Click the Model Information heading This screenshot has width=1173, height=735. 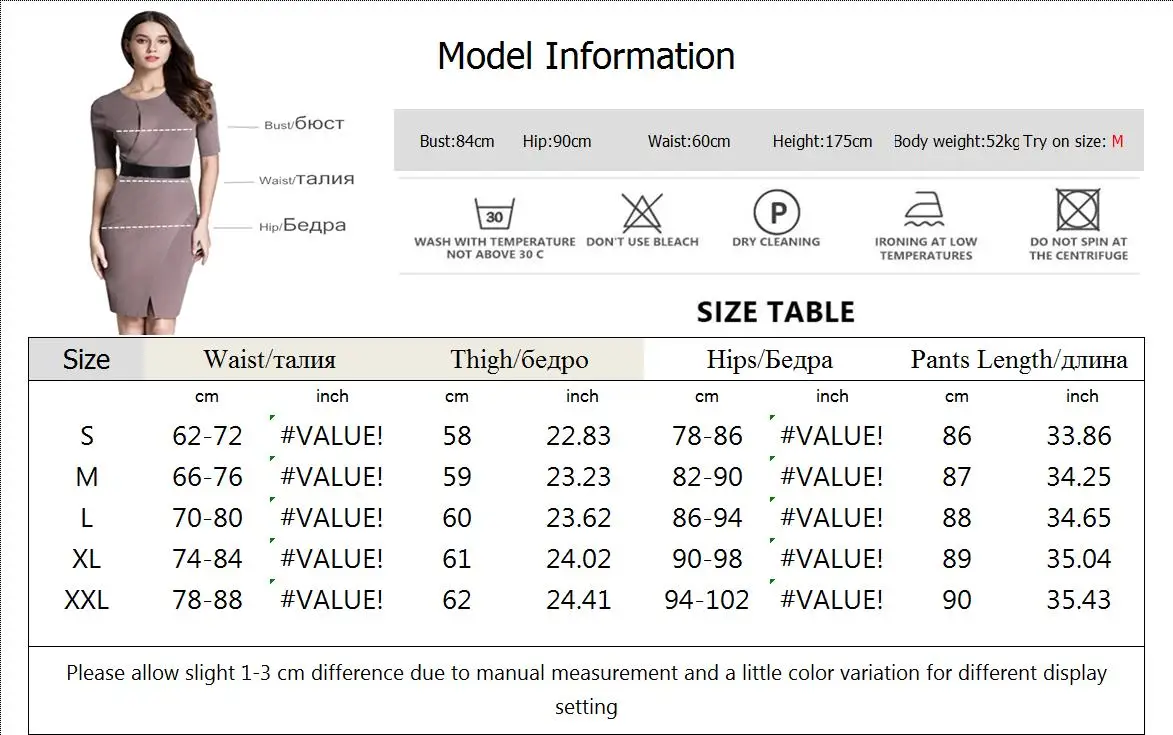click(x=586, y=56)
